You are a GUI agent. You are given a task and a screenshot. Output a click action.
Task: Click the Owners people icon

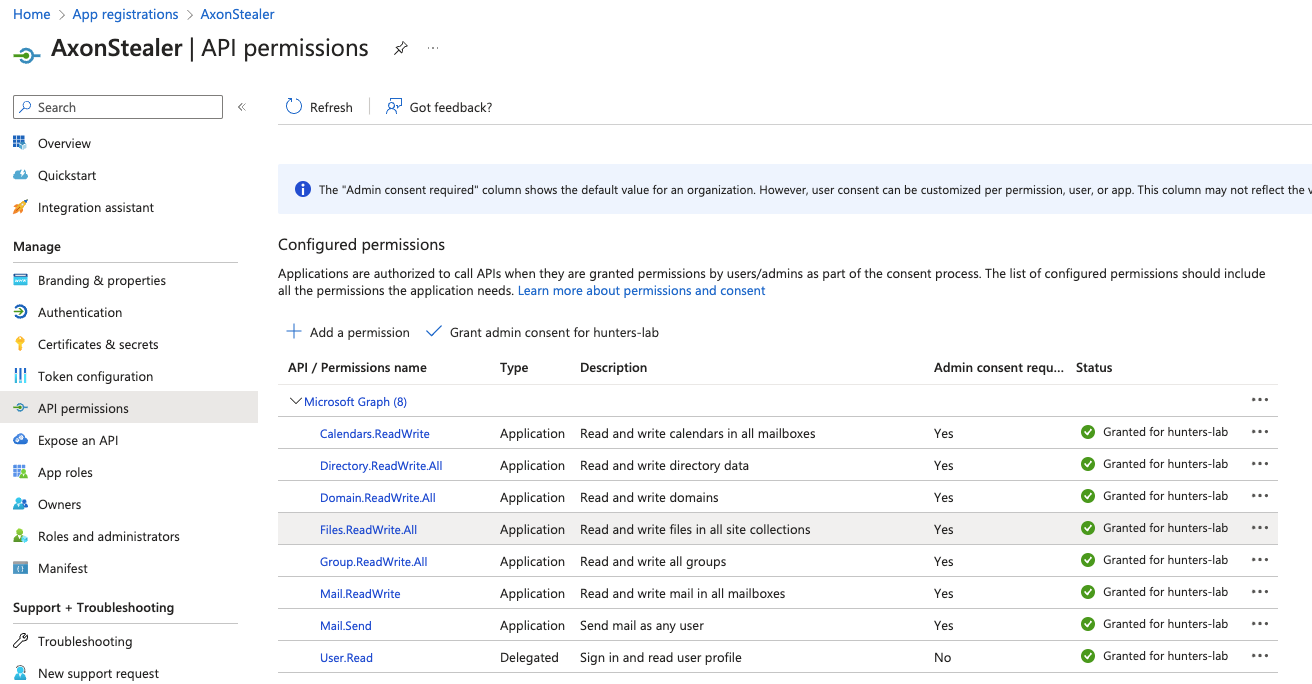point(20,504)
